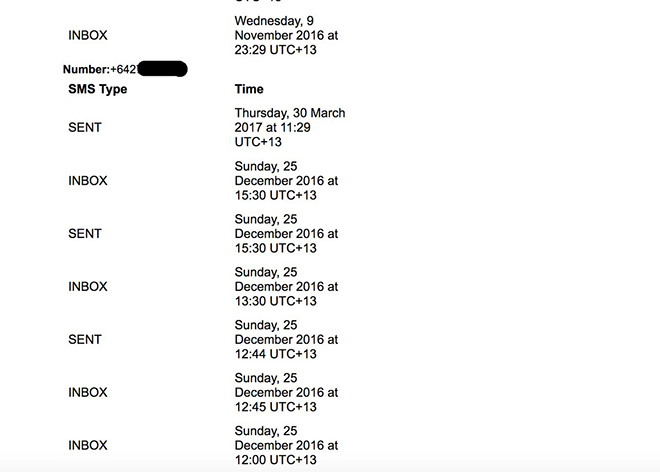Click INBOX entry at 13:30 UTC+13
Image resolution: width=660 pixels, height=472 pixels.
[88, 287]
